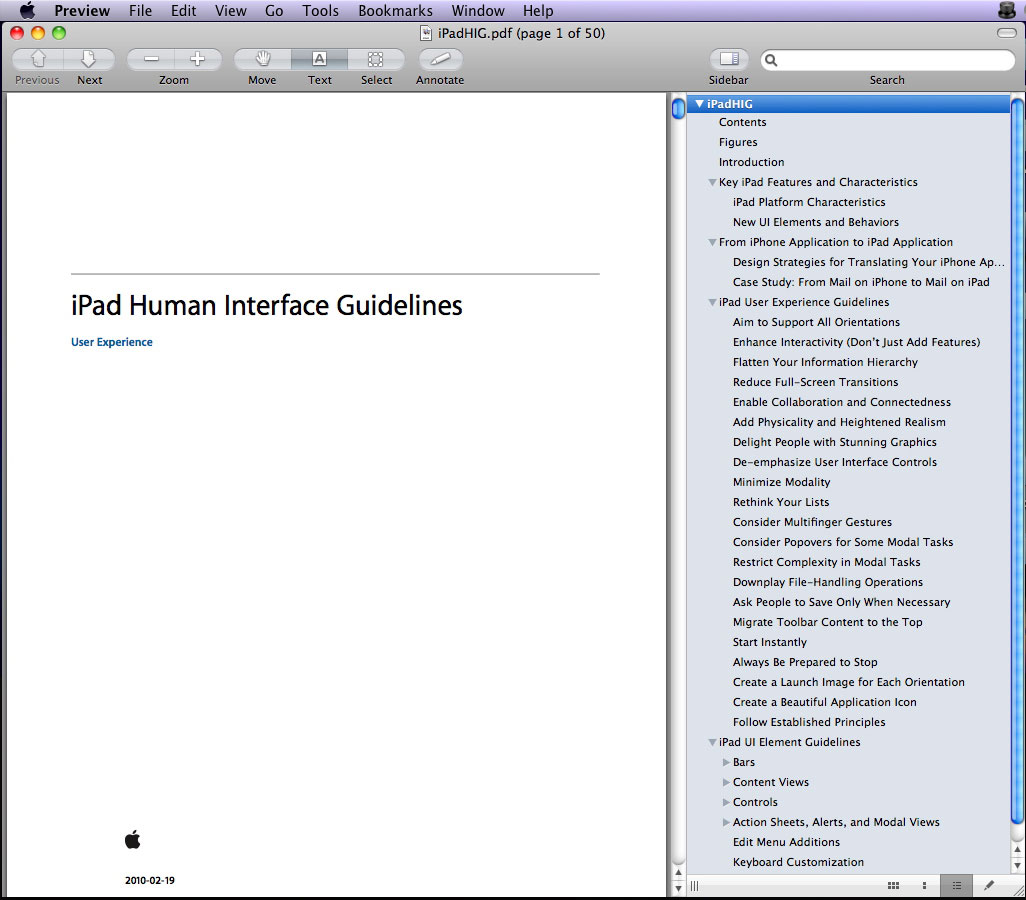This screenshot has width=1026, height=900.
Task: Expand the Controls outline item
Action: click(726, 802)
